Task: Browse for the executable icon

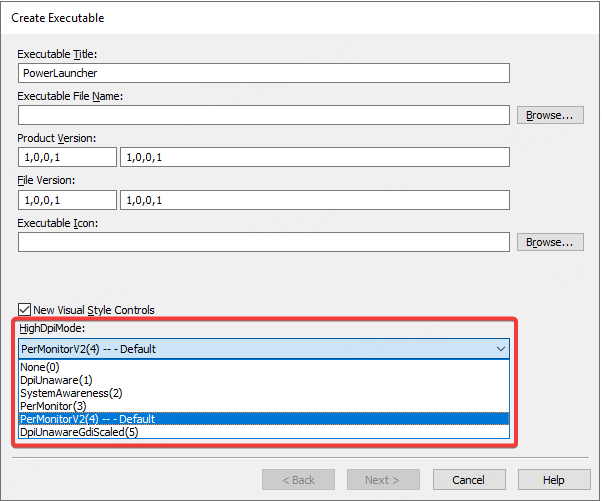Action: click(x=549, y=242)
